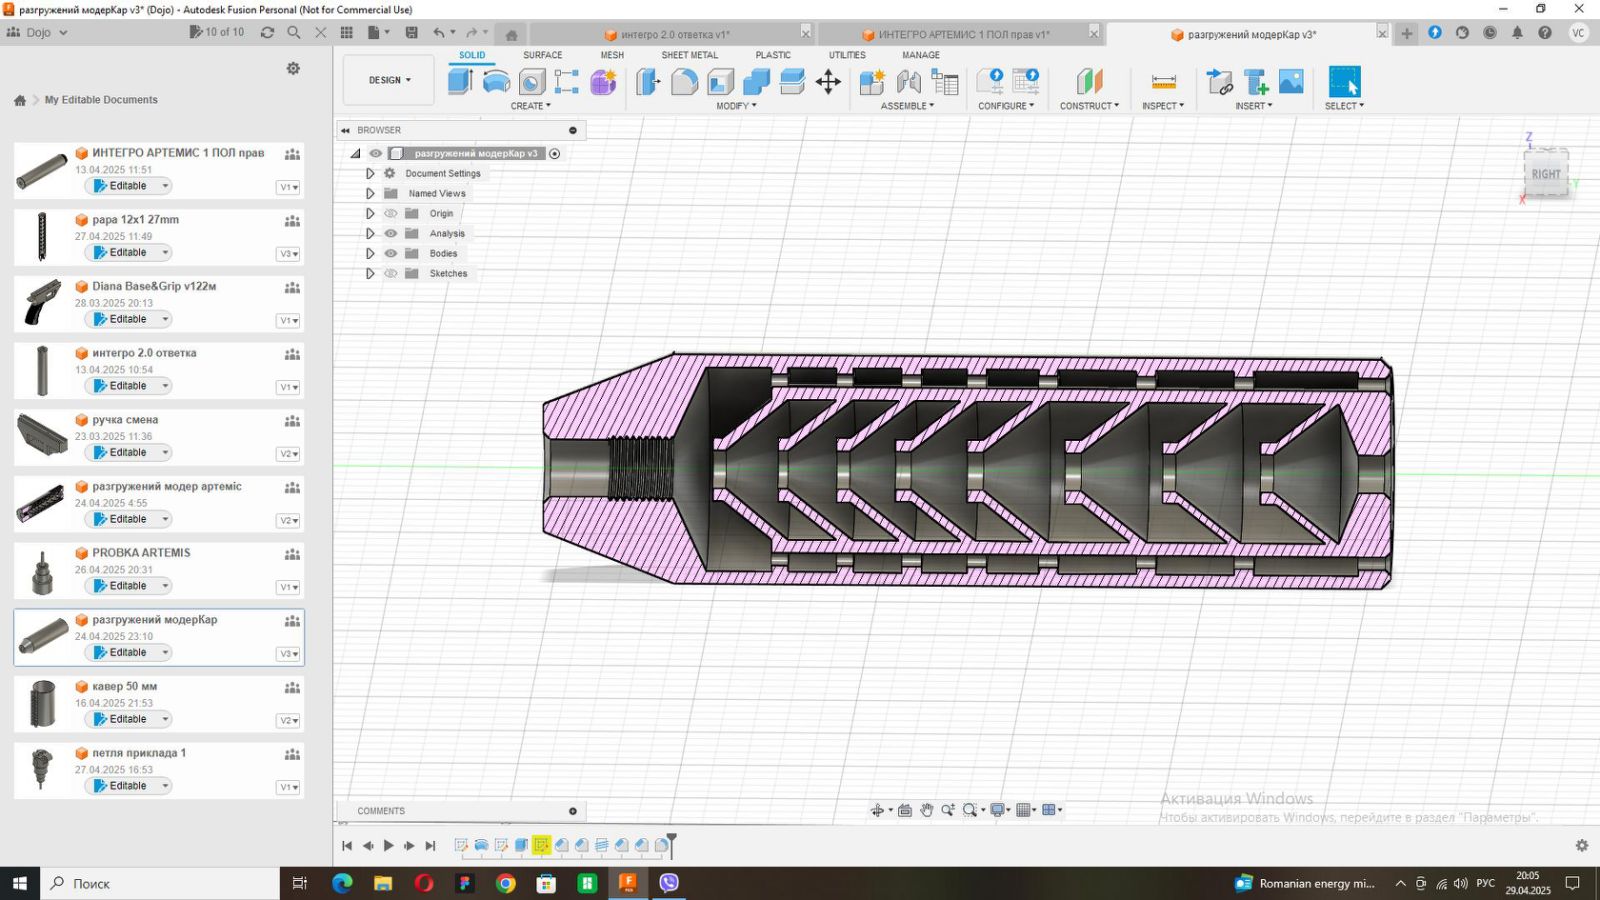Open the DESIGN workspace dropdown

point(389,80)
